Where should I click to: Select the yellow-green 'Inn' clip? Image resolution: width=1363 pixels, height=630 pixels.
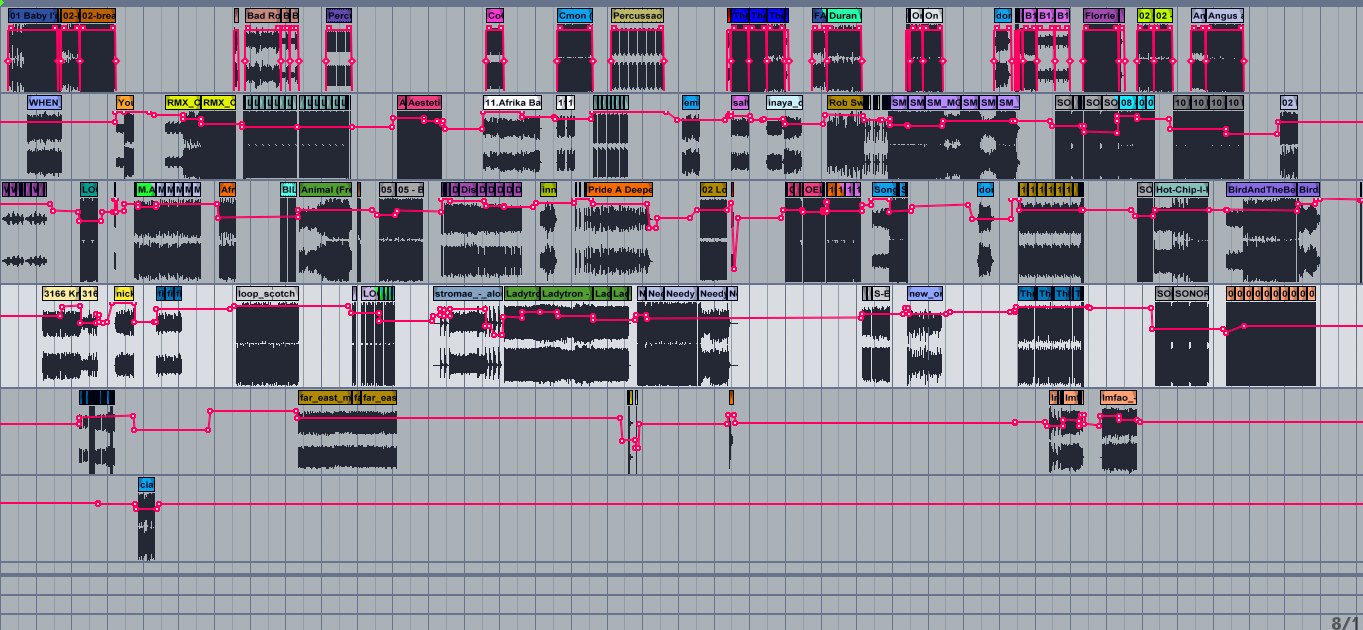pos(548,189)
